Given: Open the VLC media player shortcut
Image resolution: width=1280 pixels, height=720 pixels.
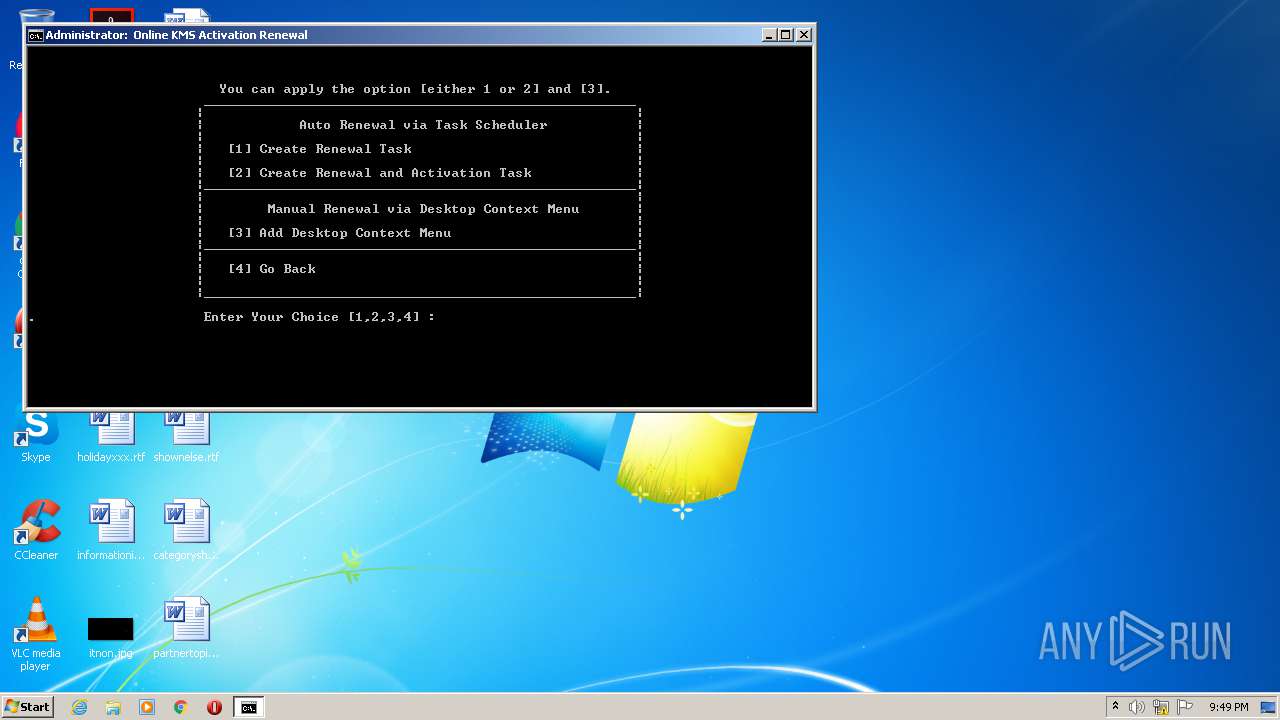Looking at the screenshot, I should (36, 634).
